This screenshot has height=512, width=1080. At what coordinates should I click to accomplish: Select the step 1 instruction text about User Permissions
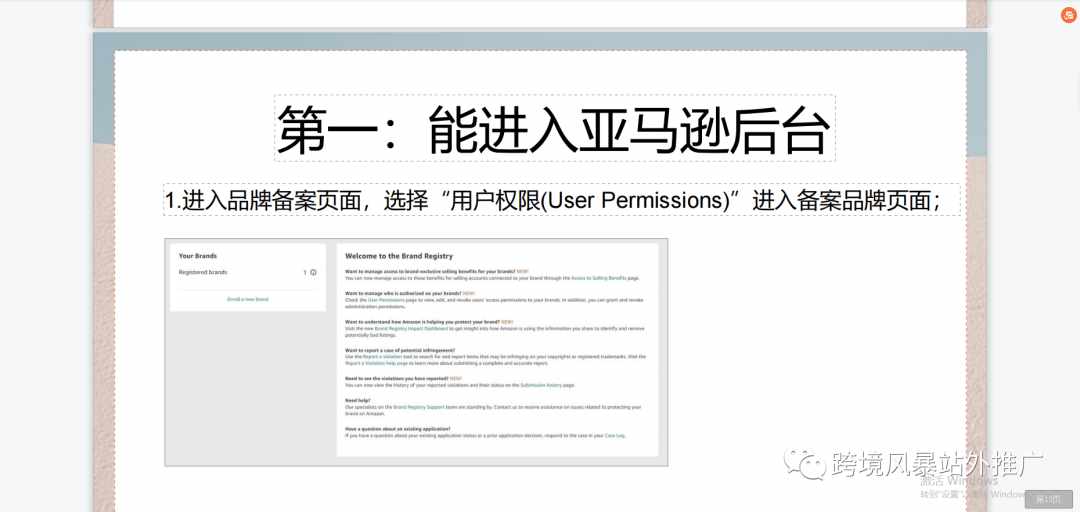point(561,200)
